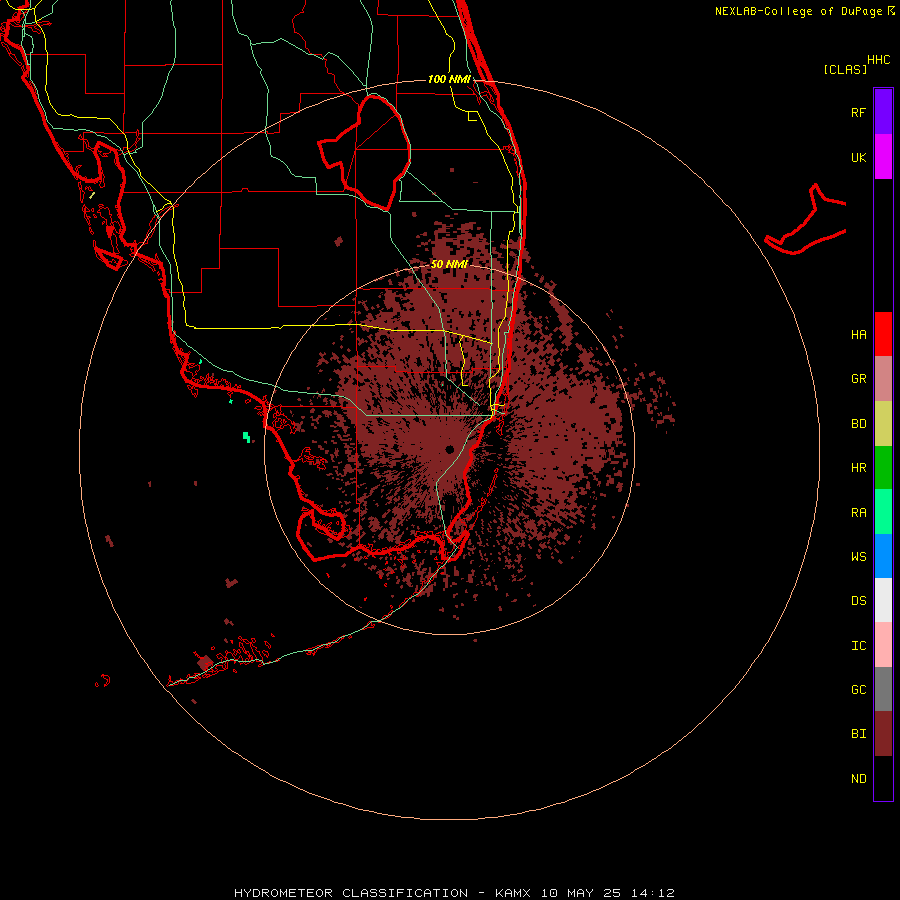Click the HA red legend swatch
This screenshot has width=900, height=900.
883,334
